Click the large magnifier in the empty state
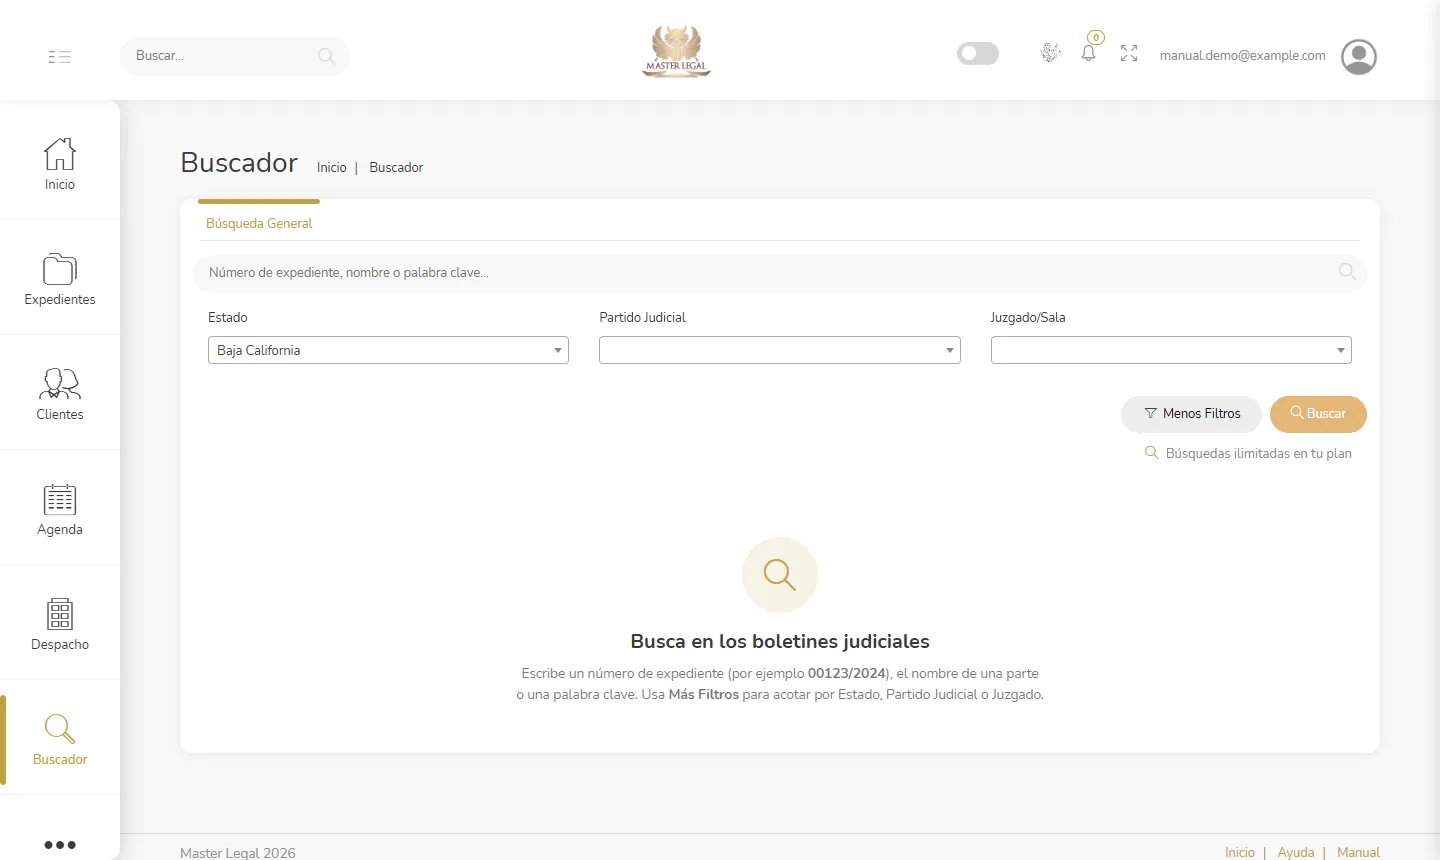The image size is (1440, 860). click(780, 575)
